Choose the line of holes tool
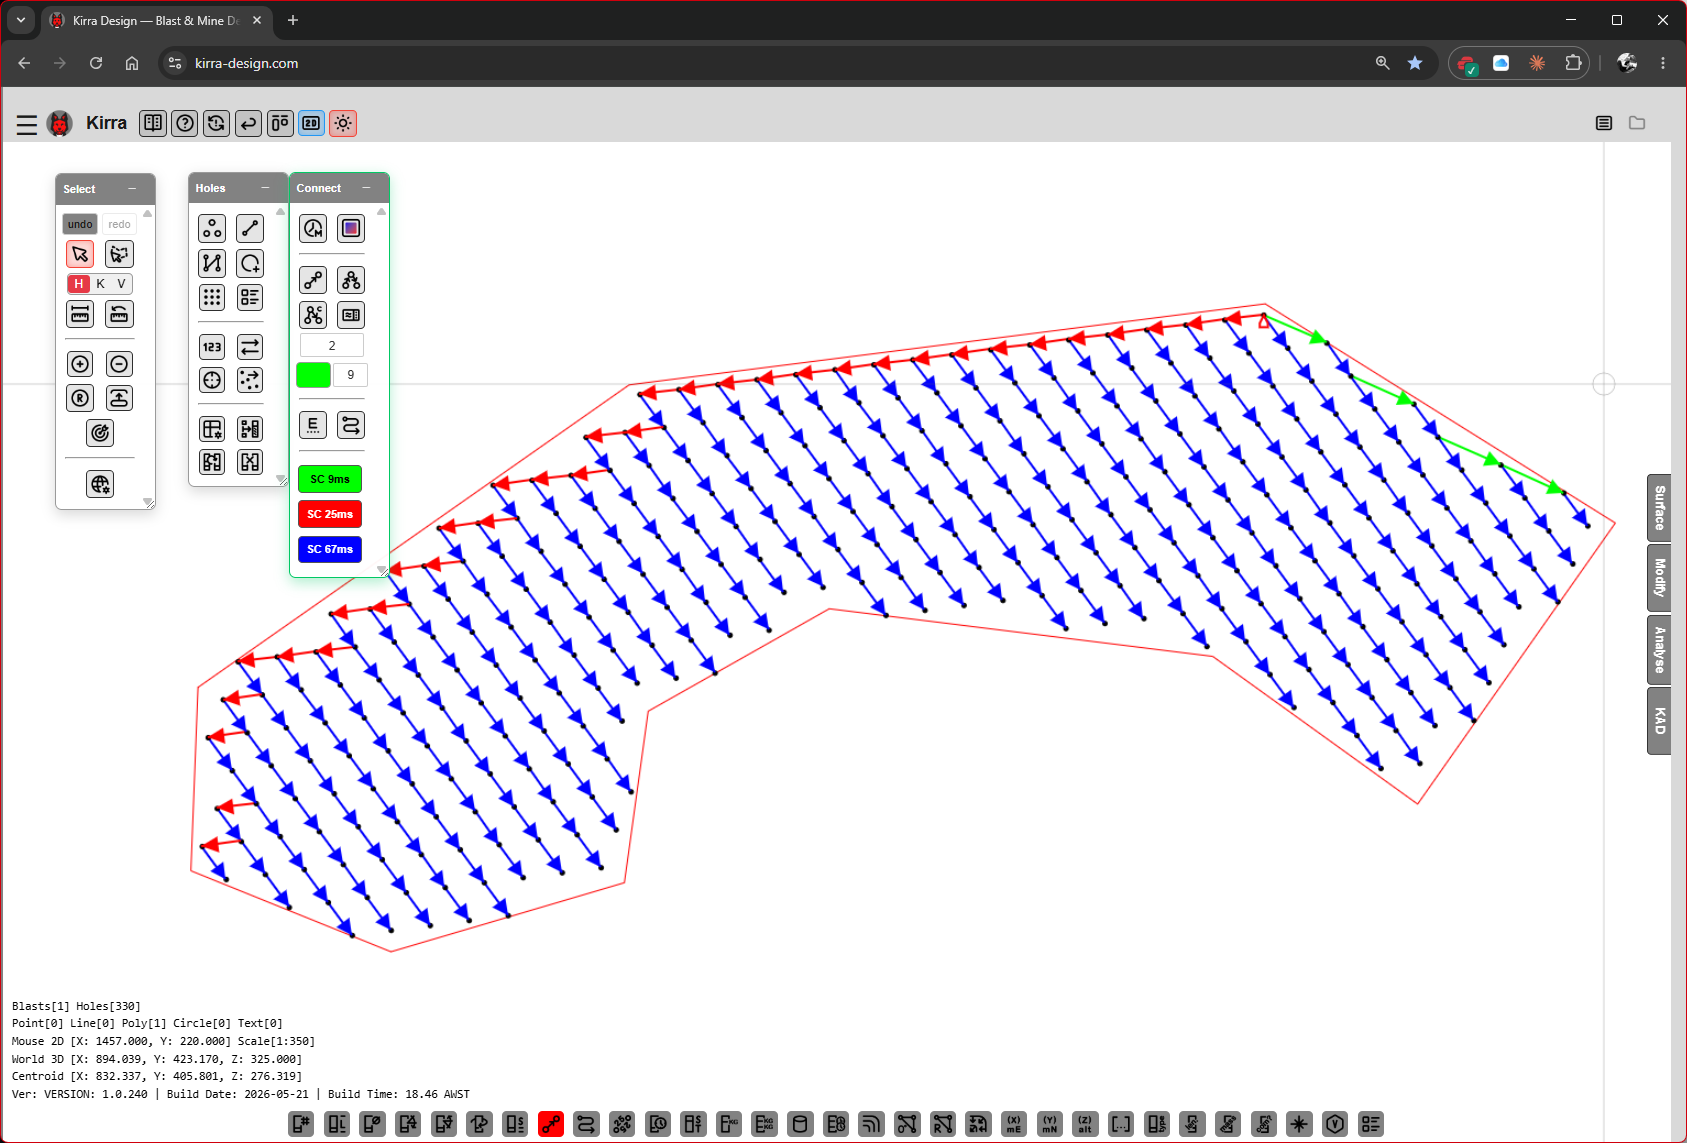This screenshot has width=1687, height=1143. 250,229
